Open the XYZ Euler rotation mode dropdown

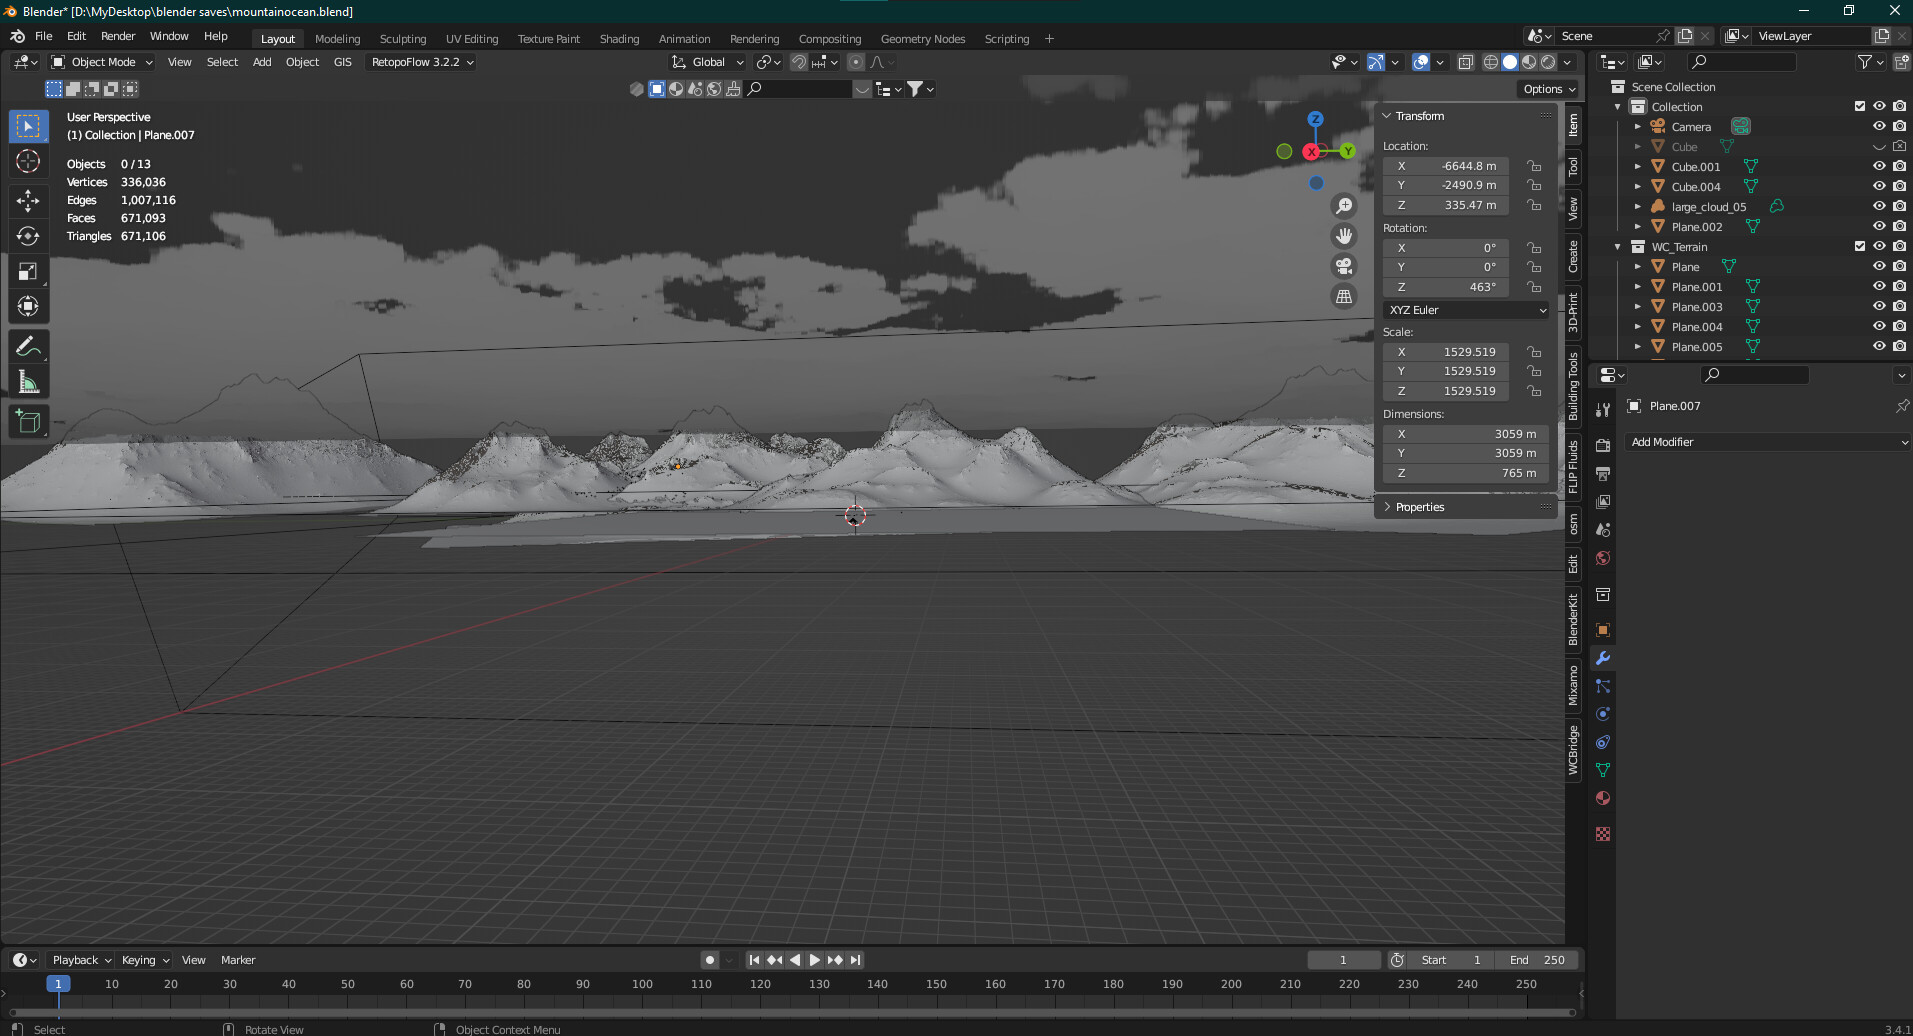(1465, 310)
